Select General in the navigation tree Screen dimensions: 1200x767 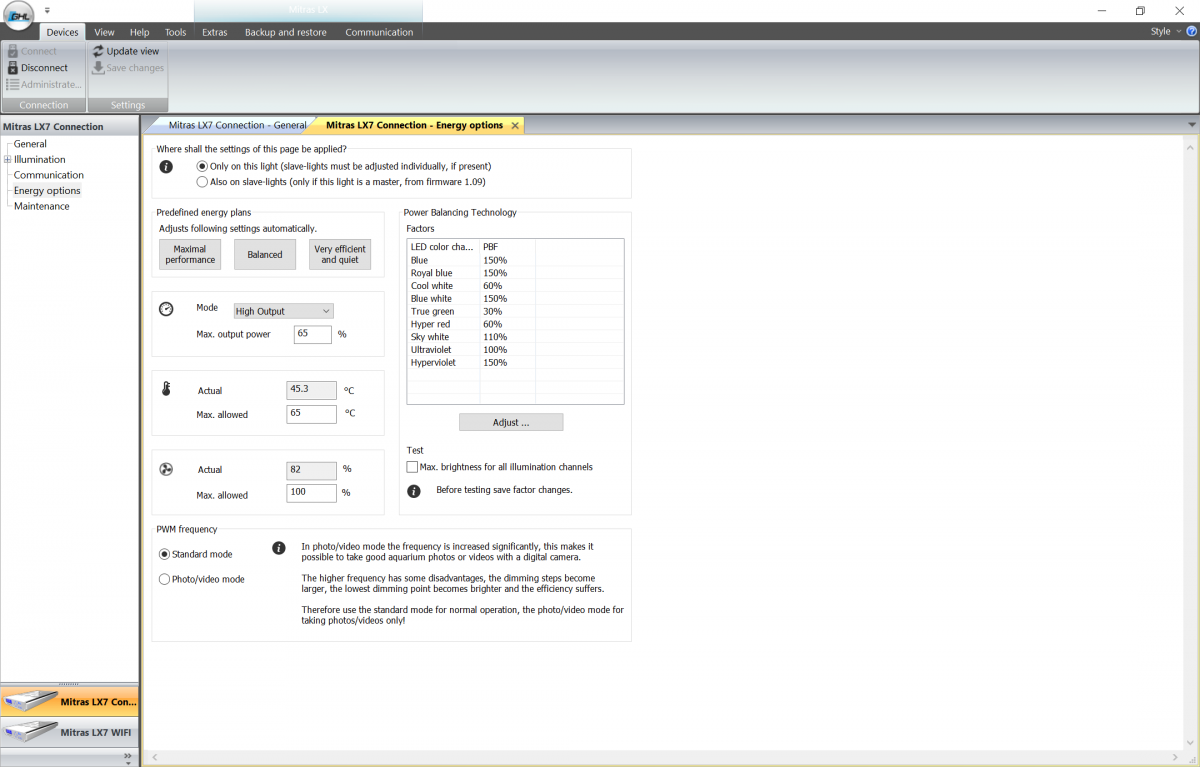point(30,144)
